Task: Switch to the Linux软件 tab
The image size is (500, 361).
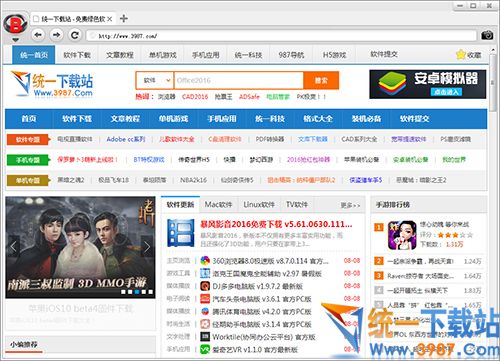Action: pyautogui.click(x=259, y=205)
